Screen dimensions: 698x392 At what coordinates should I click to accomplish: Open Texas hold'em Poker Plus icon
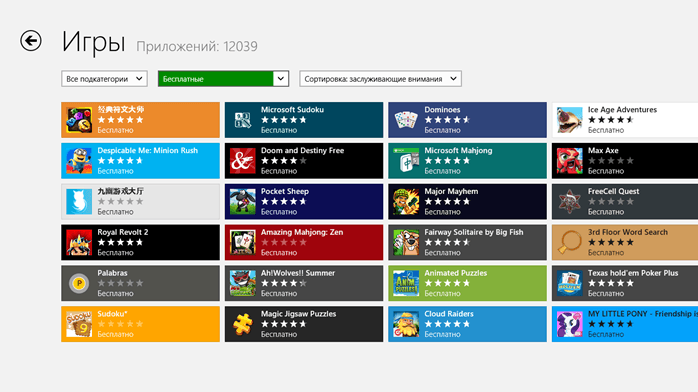[x=569, y=283]
